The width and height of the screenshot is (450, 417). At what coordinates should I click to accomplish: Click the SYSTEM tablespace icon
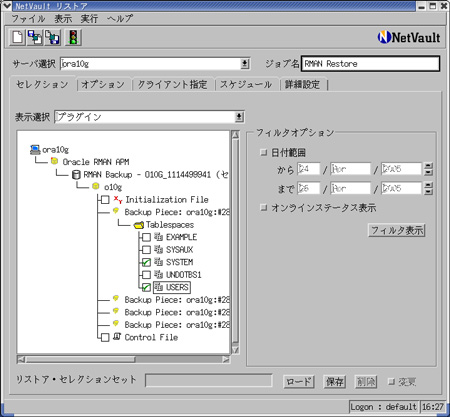(158, 262)
